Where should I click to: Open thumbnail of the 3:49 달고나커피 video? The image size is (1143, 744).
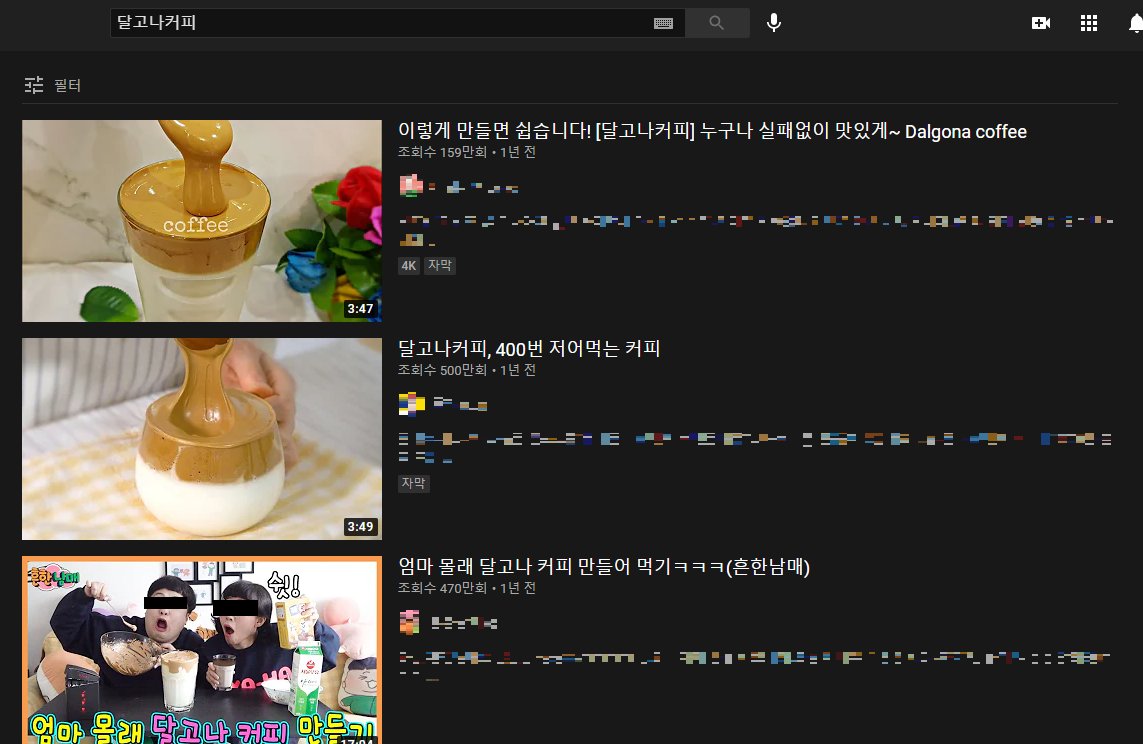pos(202,439)
